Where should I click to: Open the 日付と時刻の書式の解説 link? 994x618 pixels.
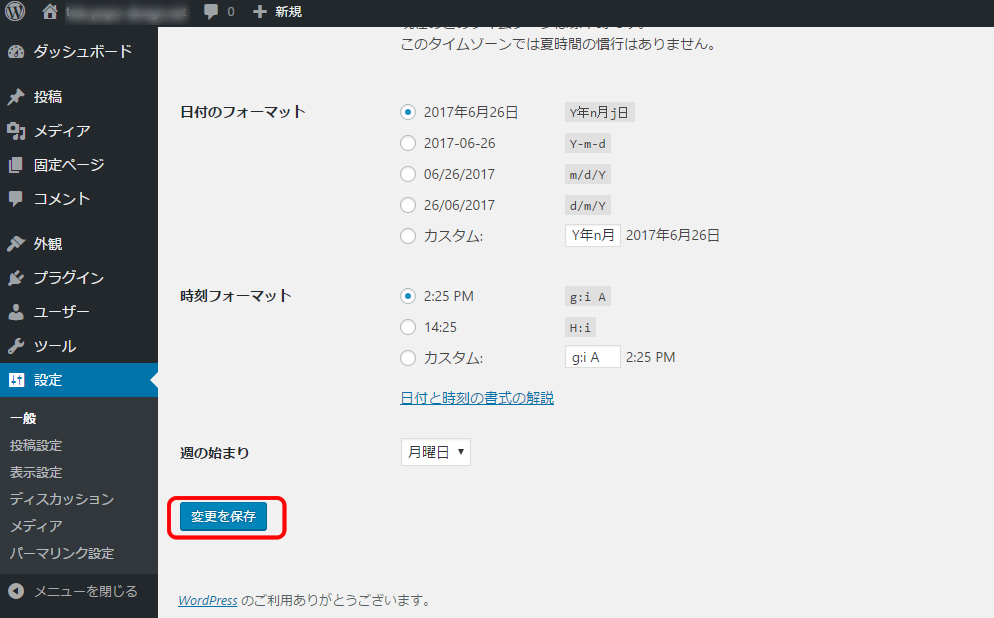click(476, 397)
